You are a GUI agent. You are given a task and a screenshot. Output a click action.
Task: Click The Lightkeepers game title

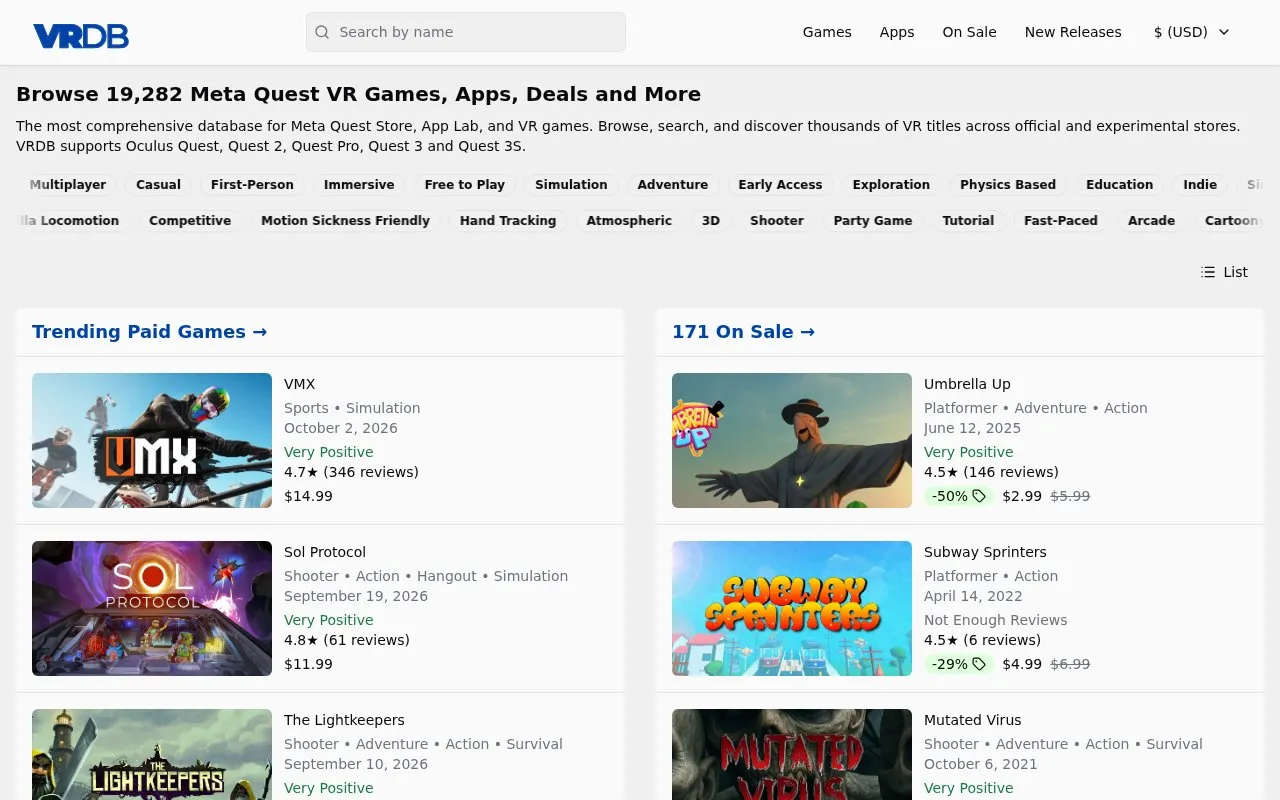click(x=344, y=720)
